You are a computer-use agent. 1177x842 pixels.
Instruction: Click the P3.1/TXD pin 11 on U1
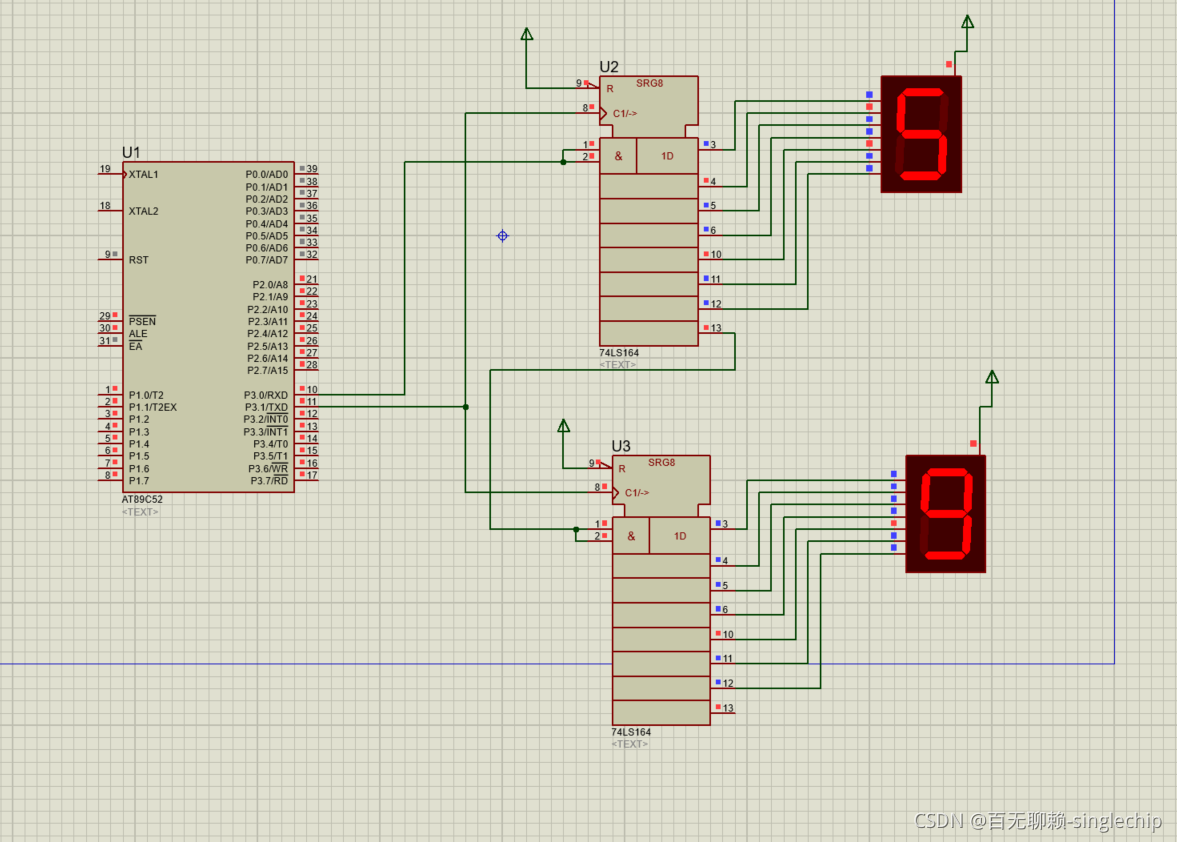(x=308, y=405)
